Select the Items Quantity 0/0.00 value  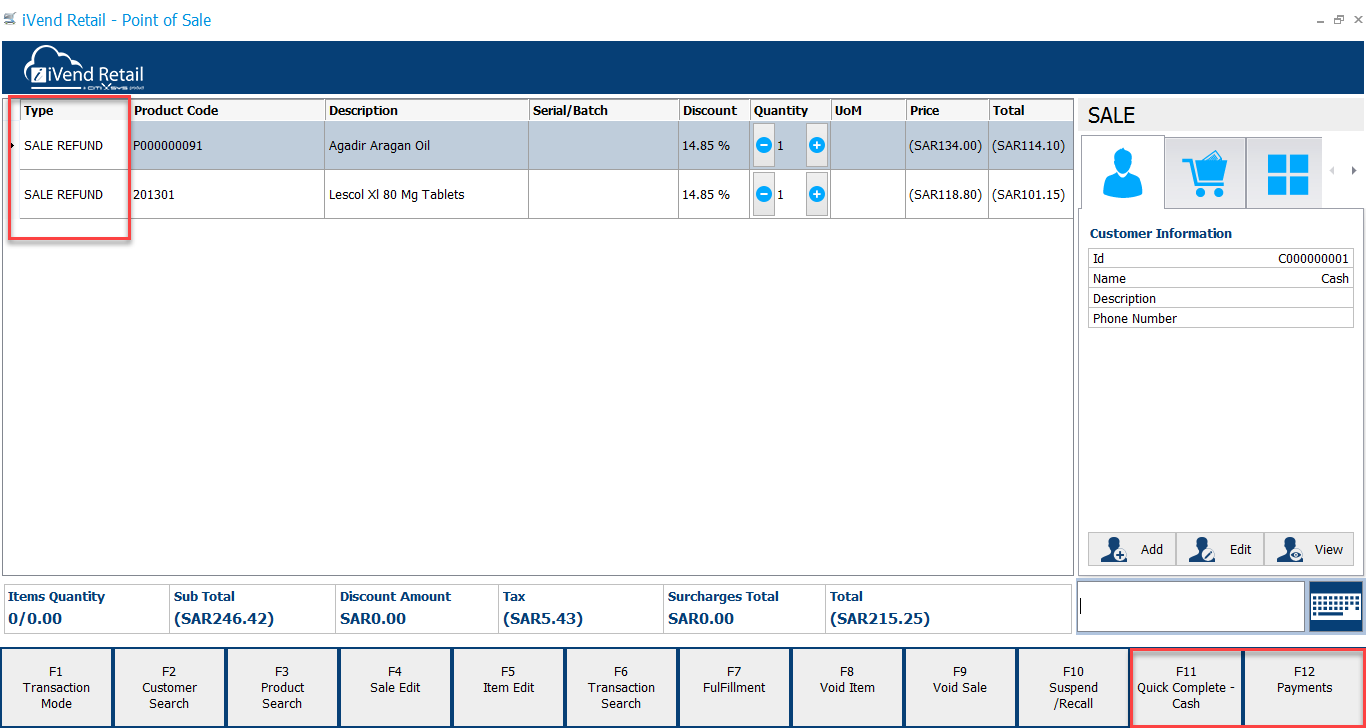(35, 619)
